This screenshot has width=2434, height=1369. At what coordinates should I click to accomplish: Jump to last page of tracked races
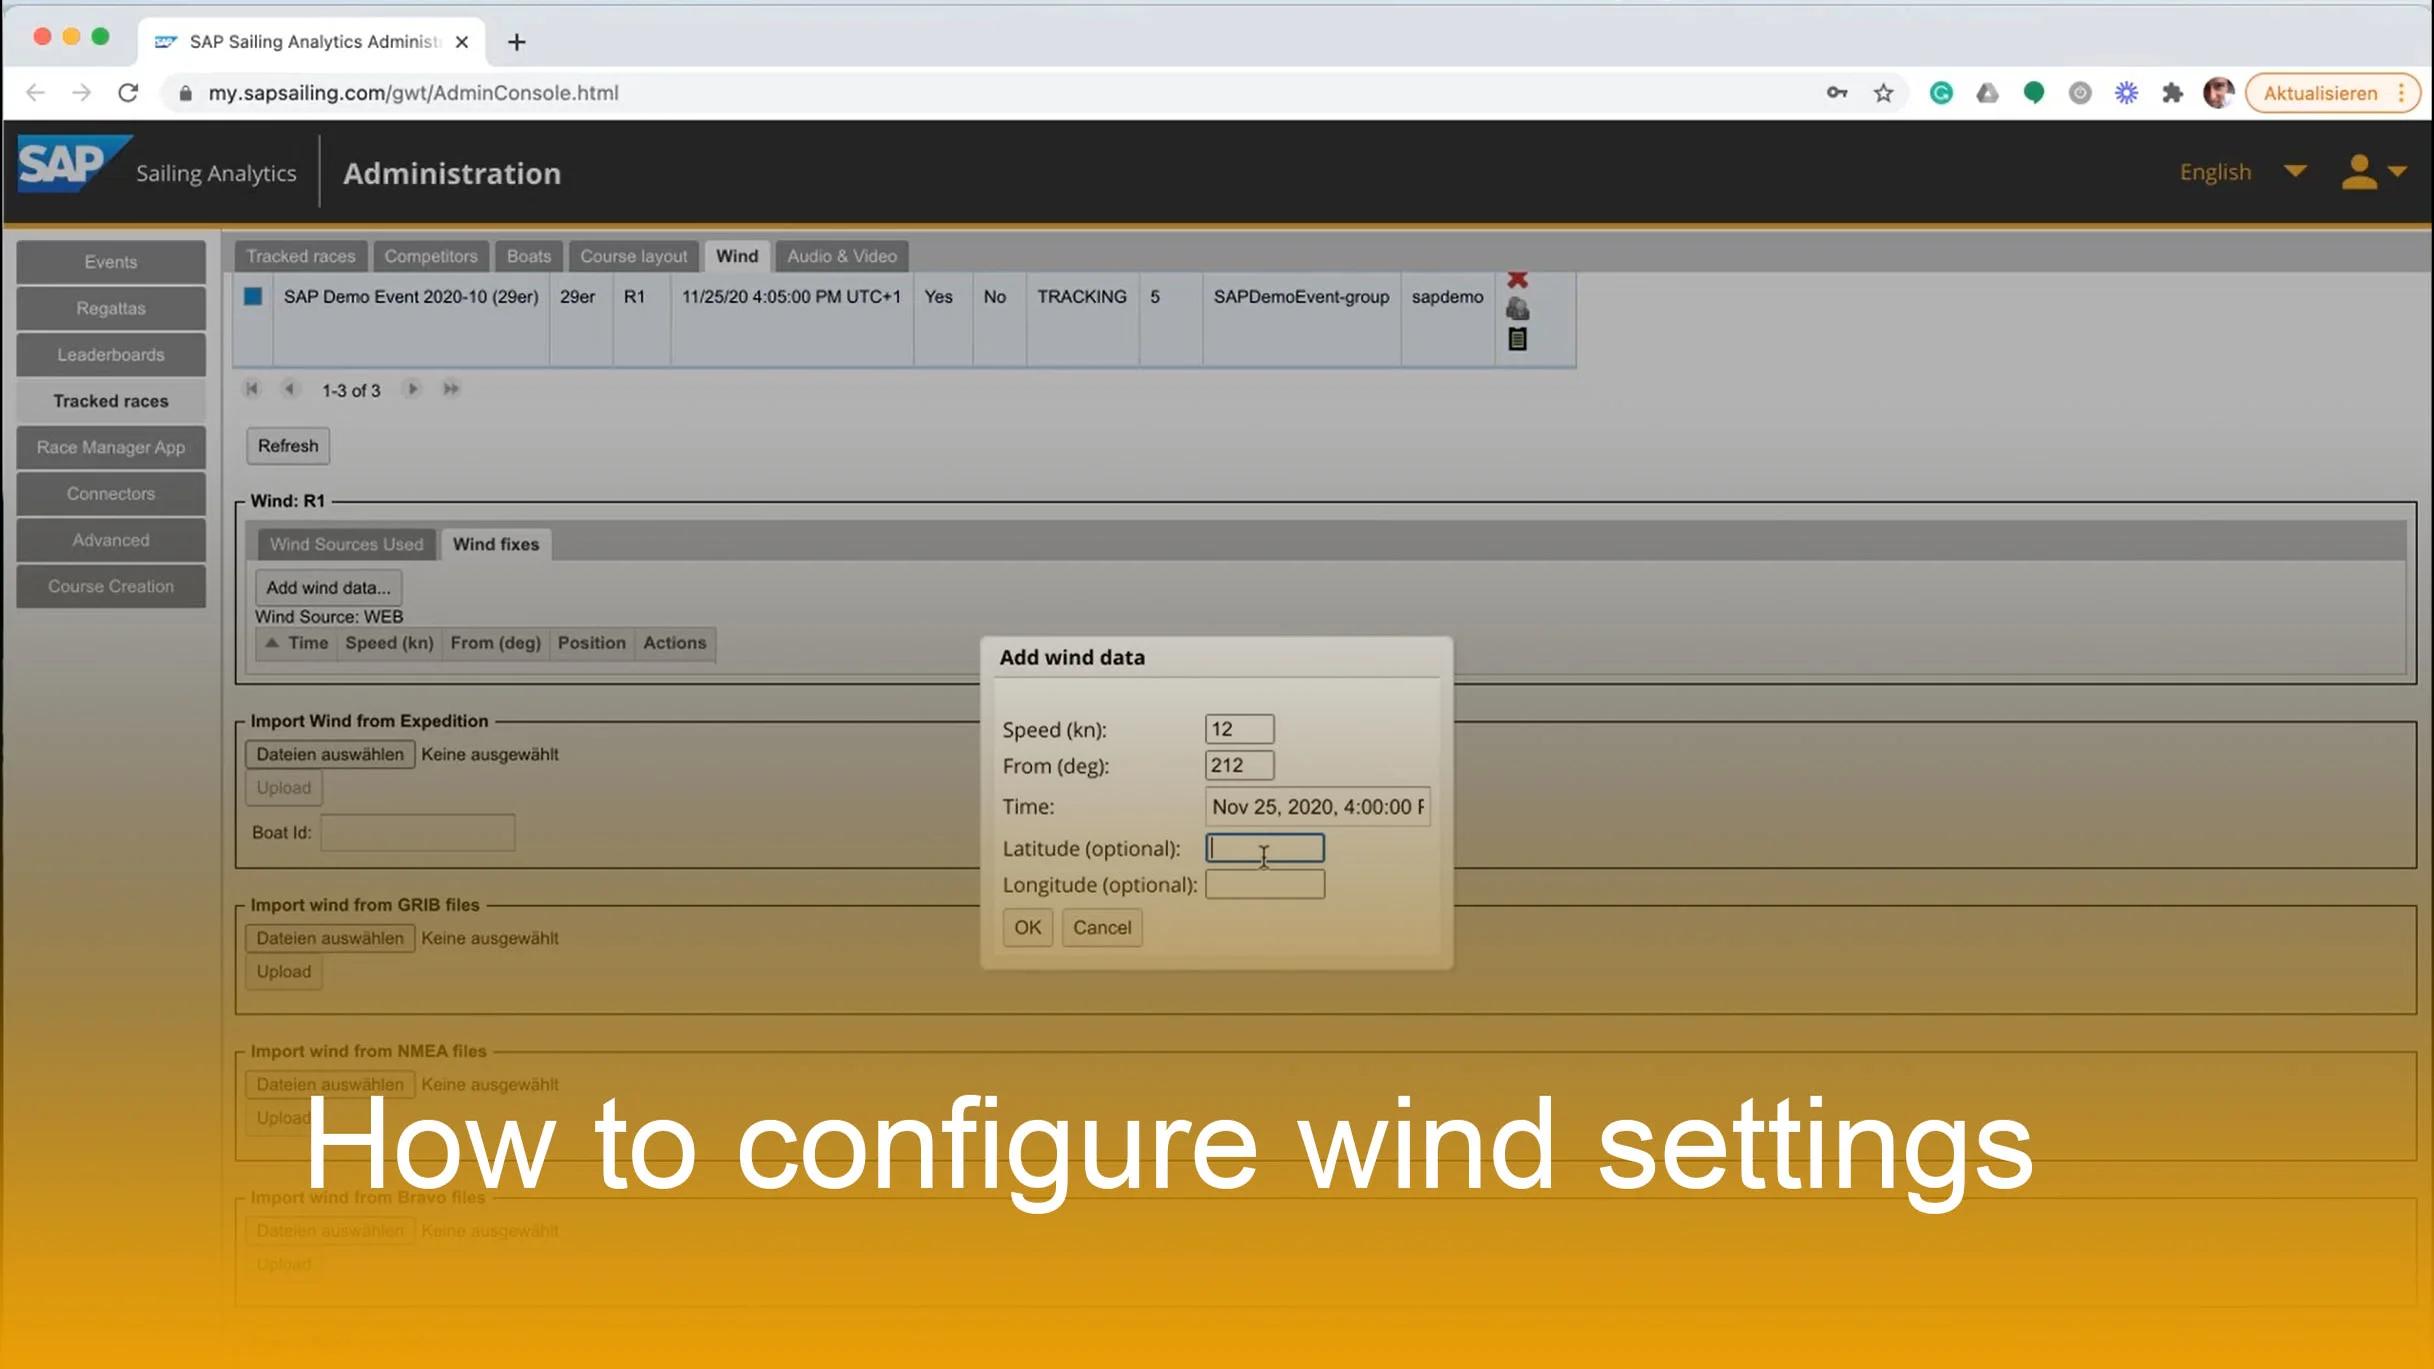(450, 389)
